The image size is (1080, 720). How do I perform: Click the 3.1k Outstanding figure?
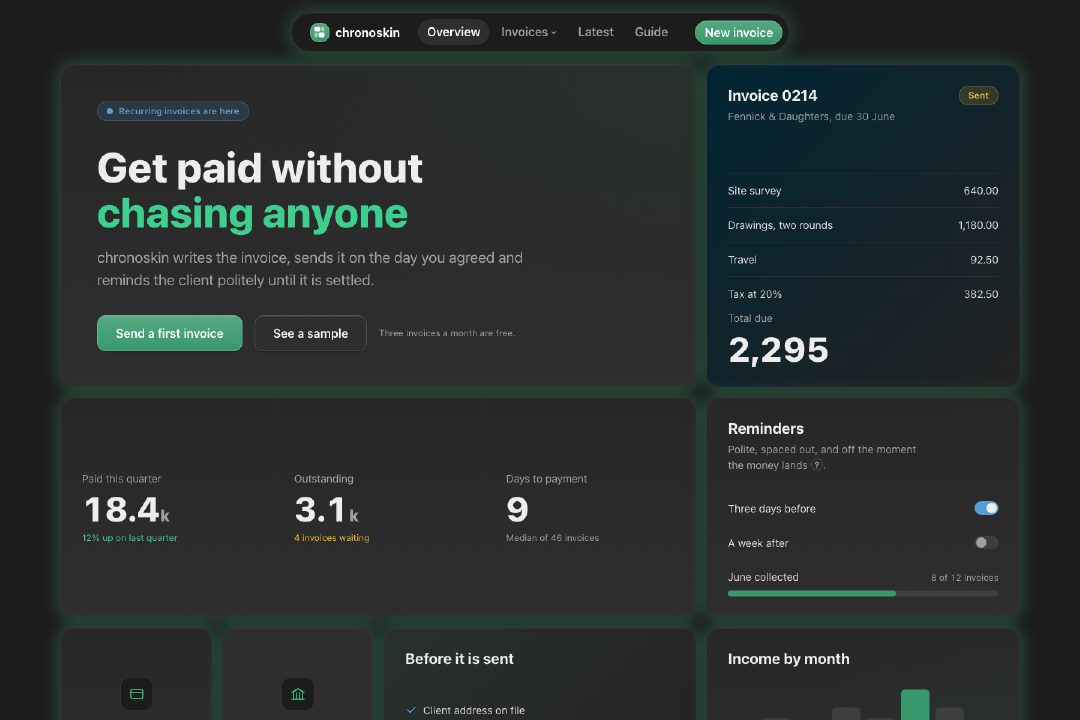coord(326,510)
